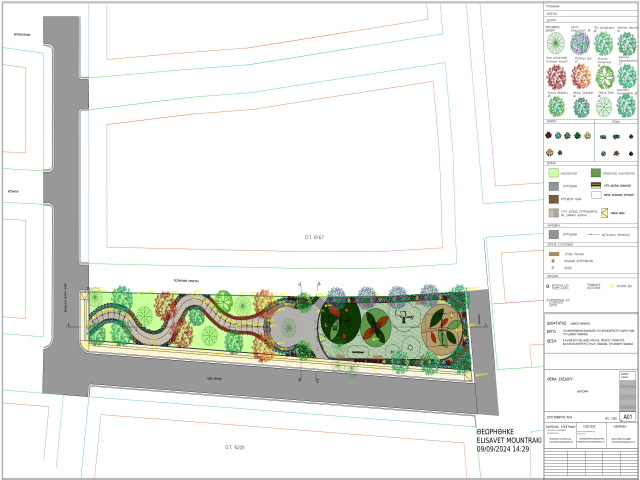Select the white outlined tree symbol in legend
The width and height of the screenshot is (640, 480).
click(604, 106)
